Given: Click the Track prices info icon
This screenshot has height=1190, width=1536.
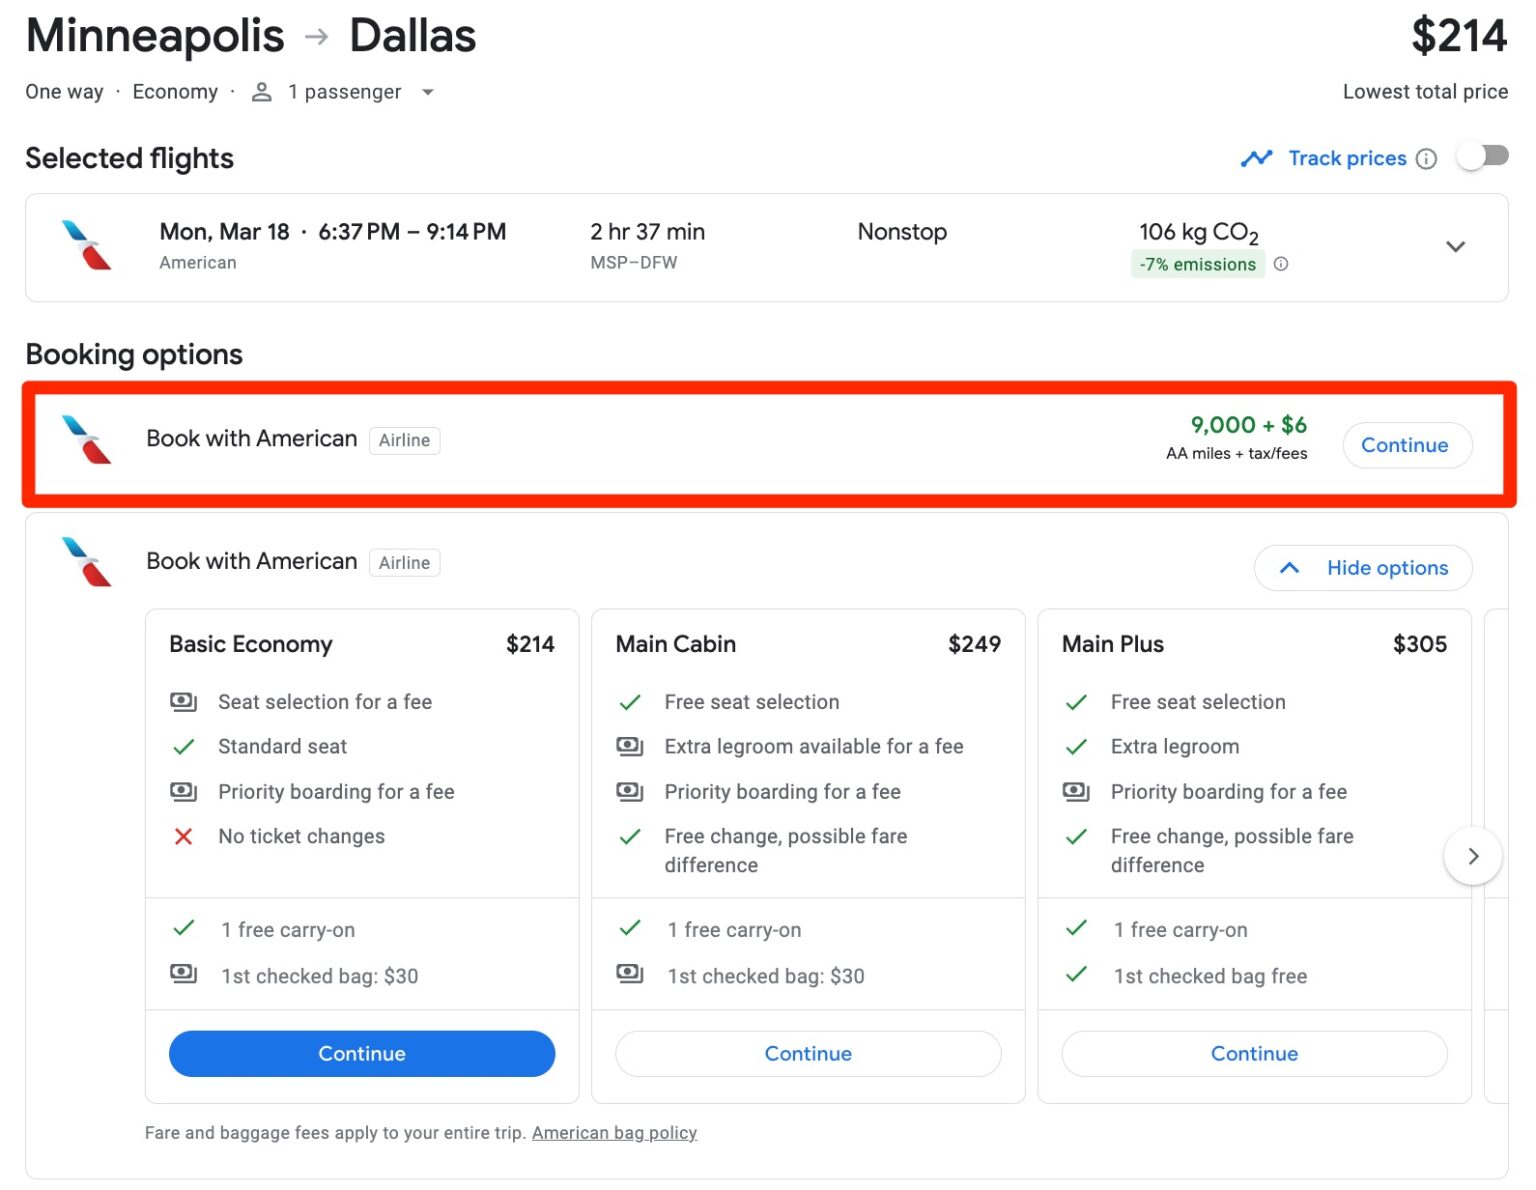Looking at the screenshot, I should tap(1427, 159).
